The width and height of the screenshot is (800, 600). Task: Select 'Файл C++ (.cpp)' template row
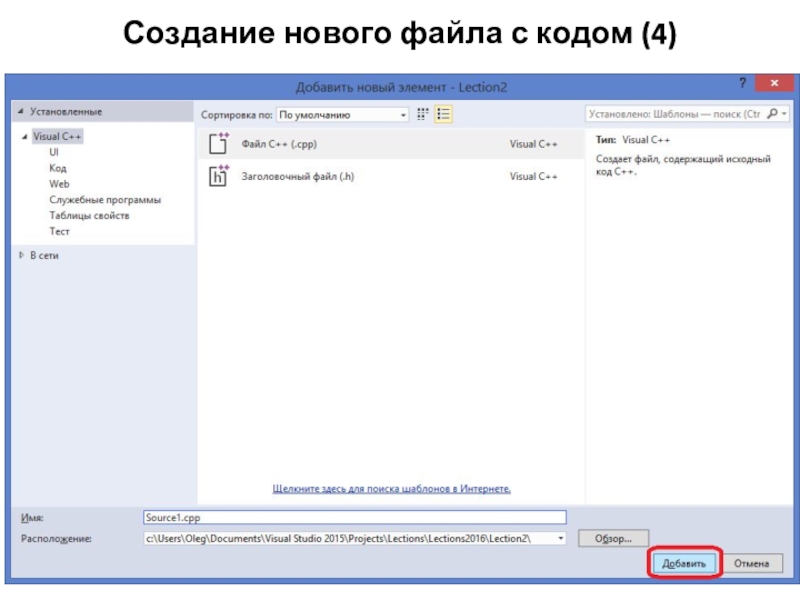(391, 143)
